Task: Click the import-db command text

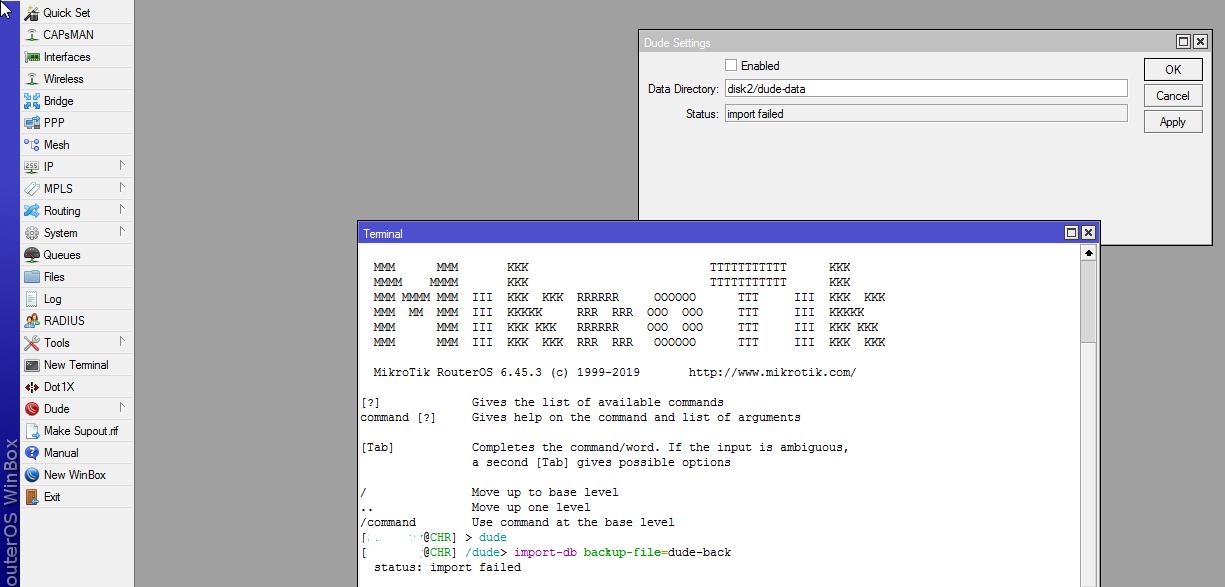Action: pos(545,552)
